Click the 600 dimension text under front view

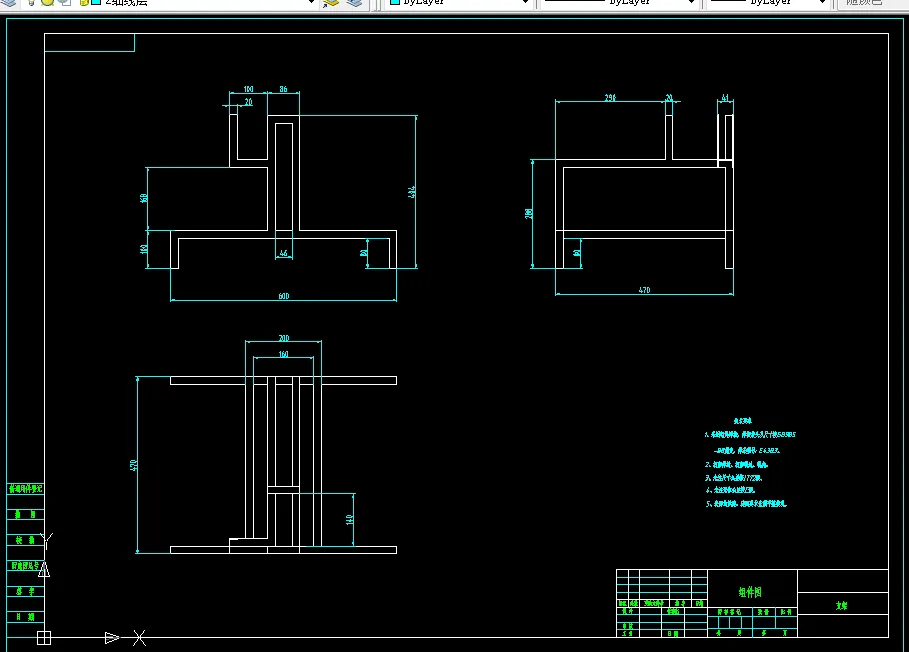point(283,296)
